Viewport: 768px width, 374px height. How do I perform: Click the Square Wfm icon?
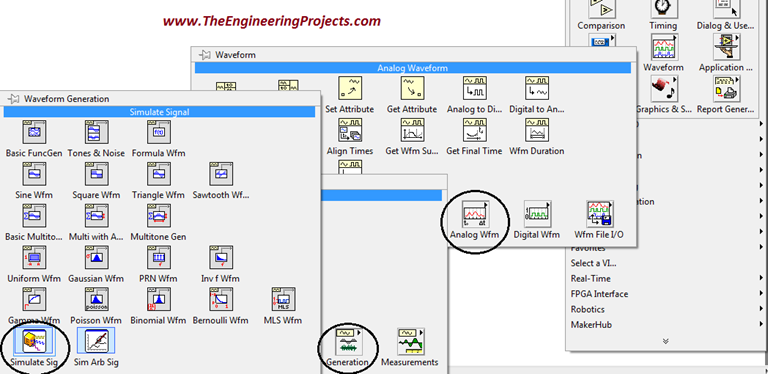coord(96,174)
